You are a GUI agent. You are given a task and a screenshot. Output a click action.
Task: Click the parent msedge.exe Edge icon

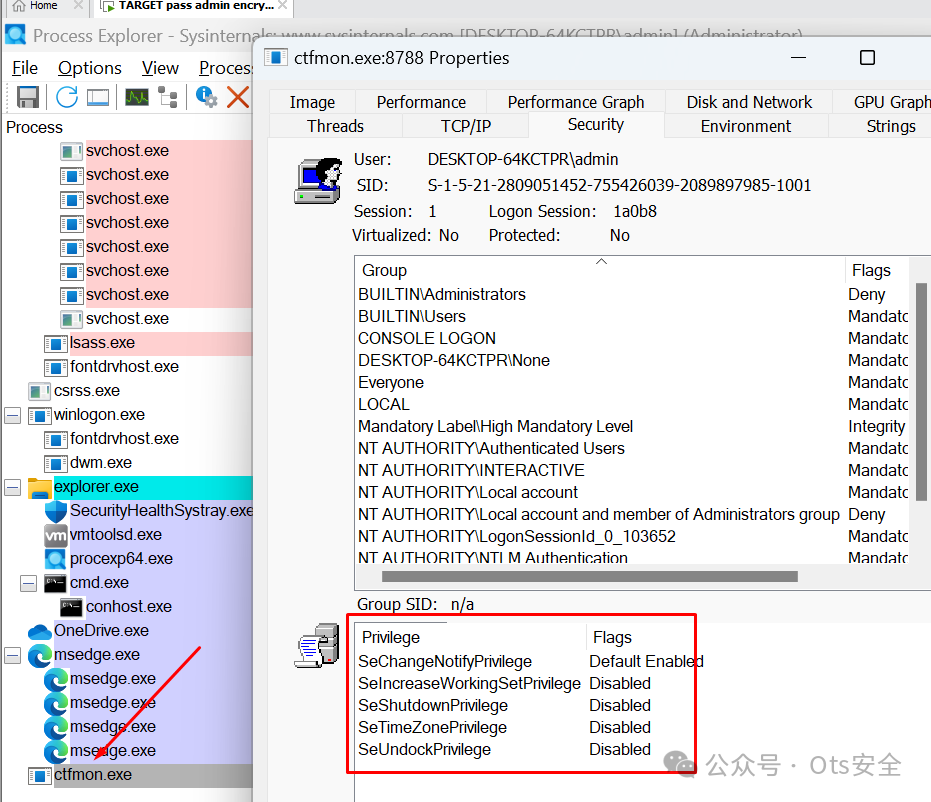(40, 655)
